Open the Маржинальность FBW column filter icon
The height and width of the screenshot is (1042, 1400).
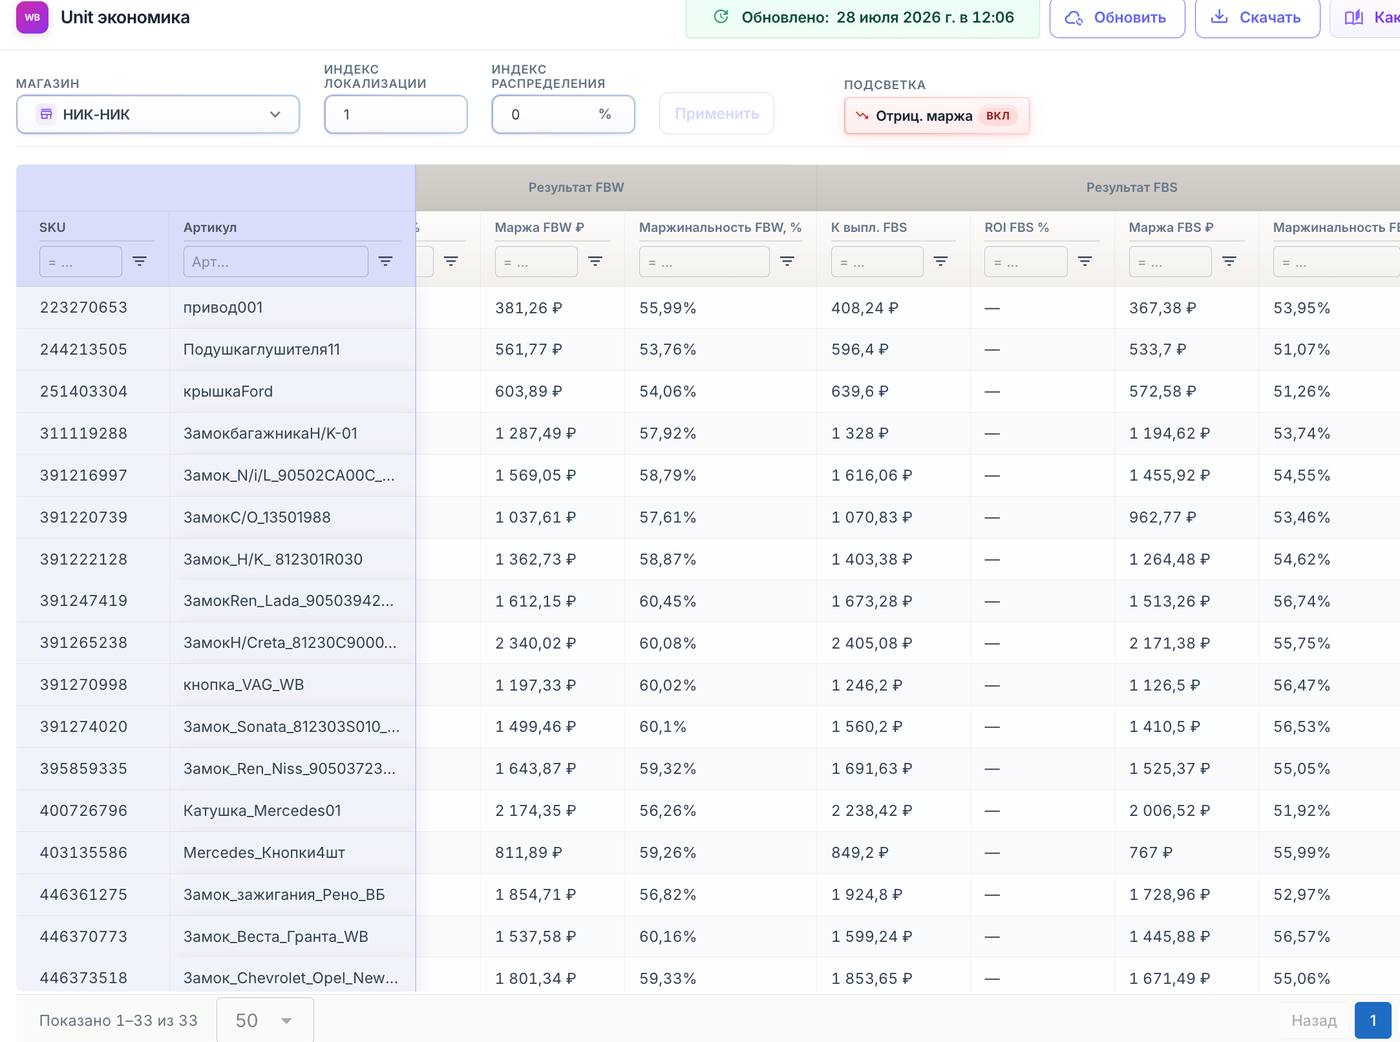coord(787,261)
